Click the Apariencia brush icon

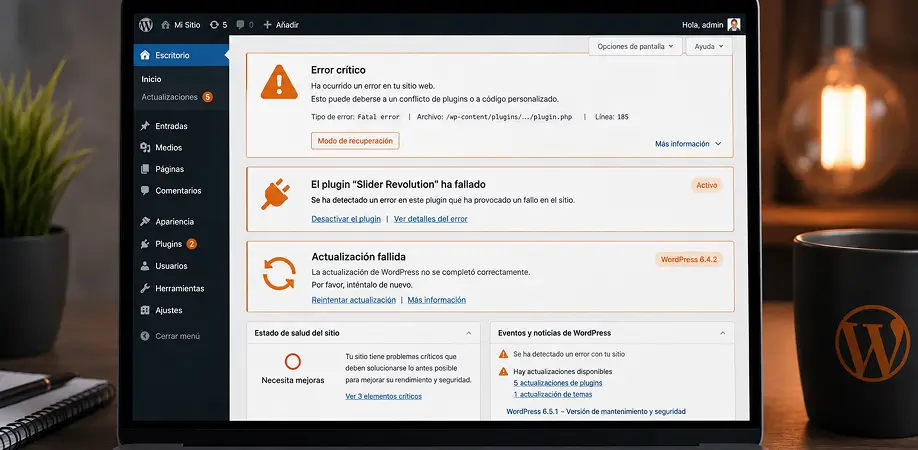point(145,222)
